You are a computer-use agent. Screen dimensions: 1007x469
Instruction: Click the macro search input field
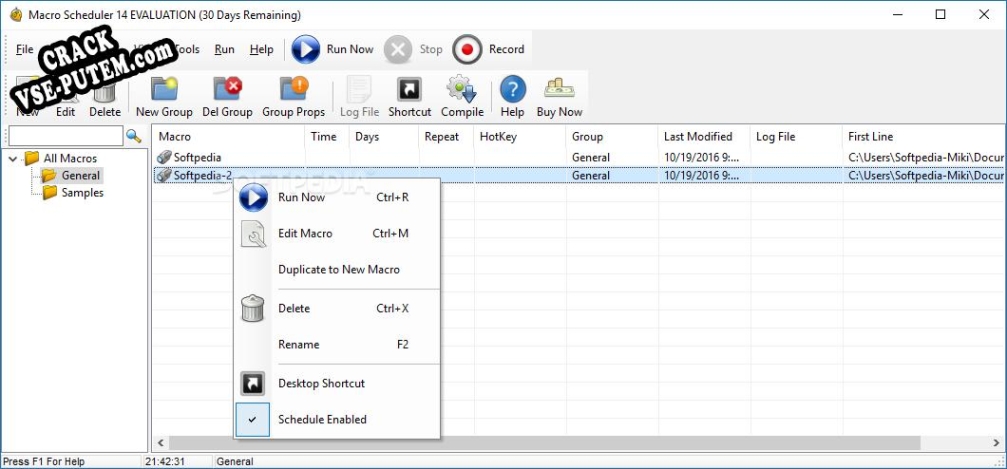[65, 136]
